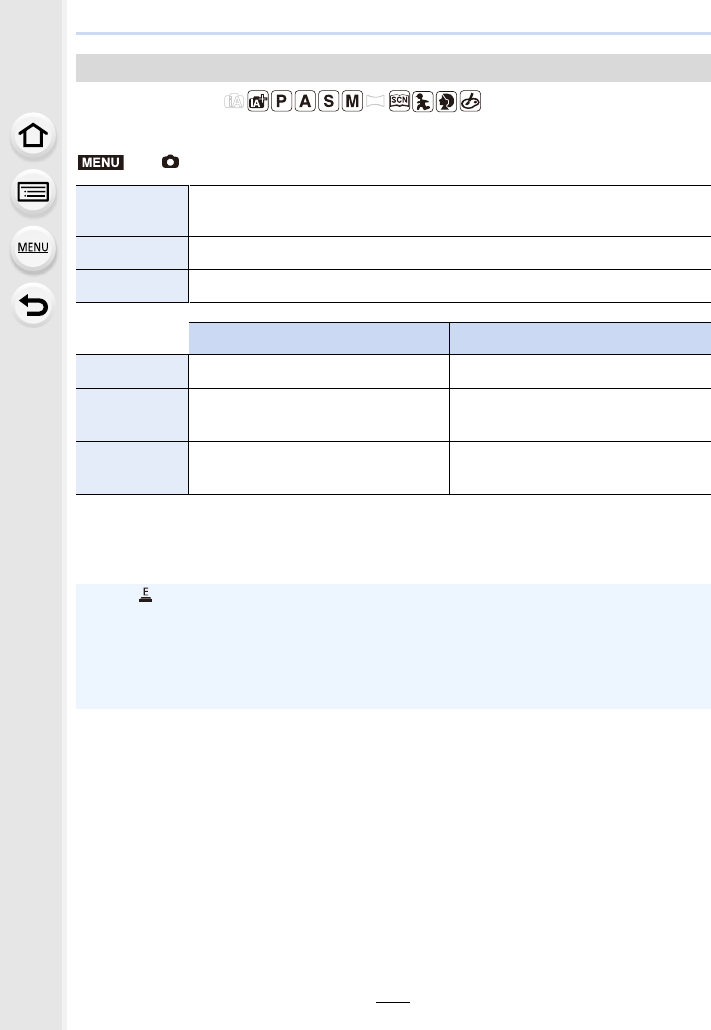Pick the running child mode icon
Image resolution: width=711 pixels, height=1030 pixels.
pos(423,101)
